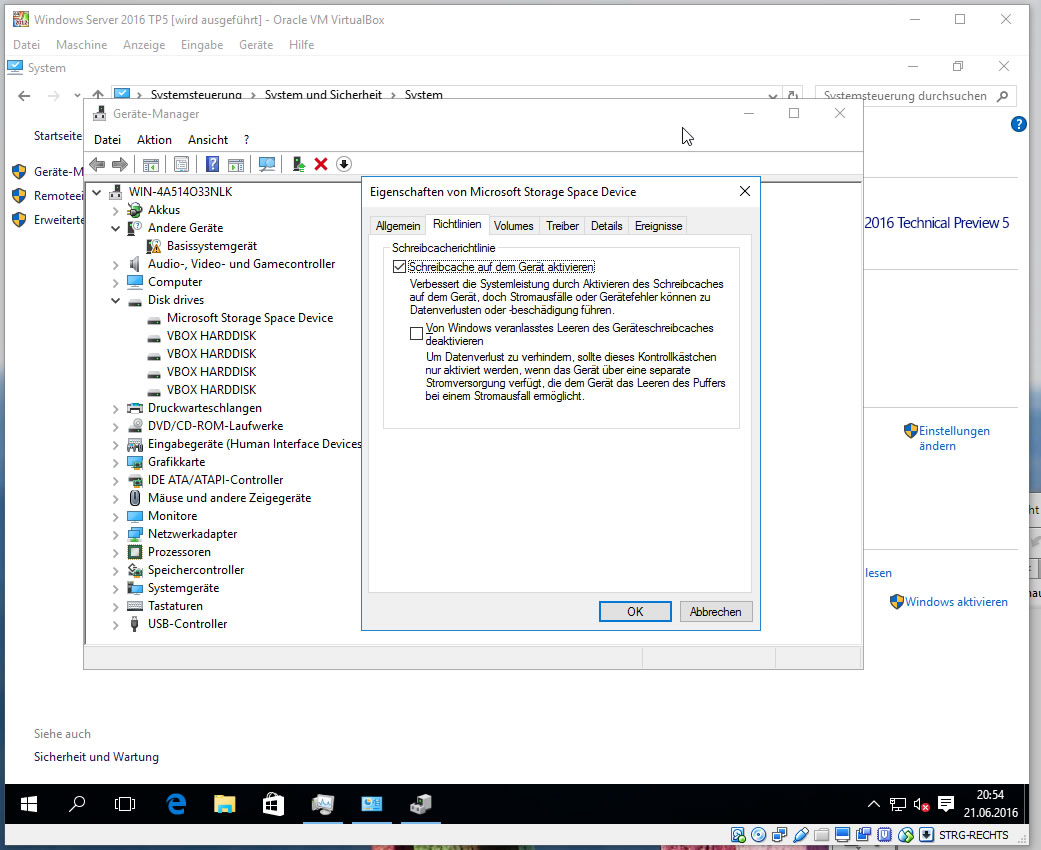Expand the Prozessoren node
Viewport: 1041px width, 850px height.
coord(116,552)
